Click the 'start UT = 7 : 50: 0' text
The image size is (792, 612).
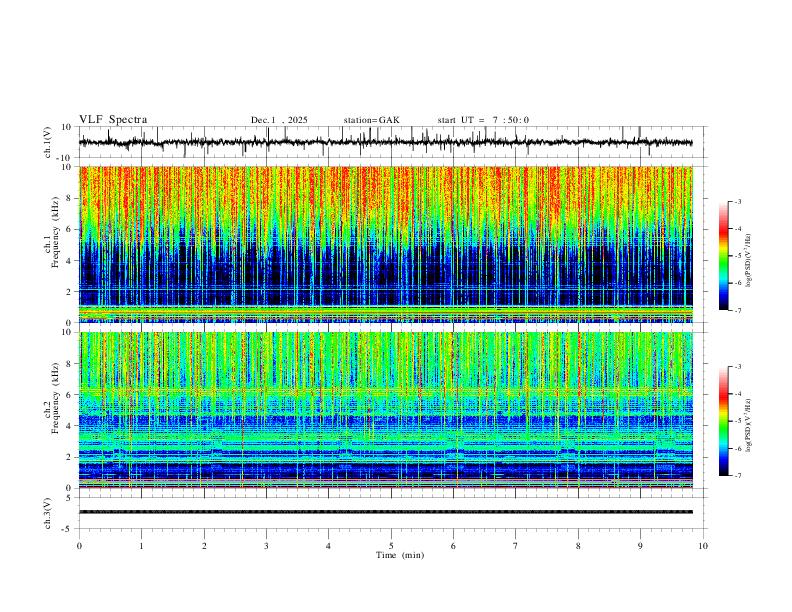coord(483,120)
